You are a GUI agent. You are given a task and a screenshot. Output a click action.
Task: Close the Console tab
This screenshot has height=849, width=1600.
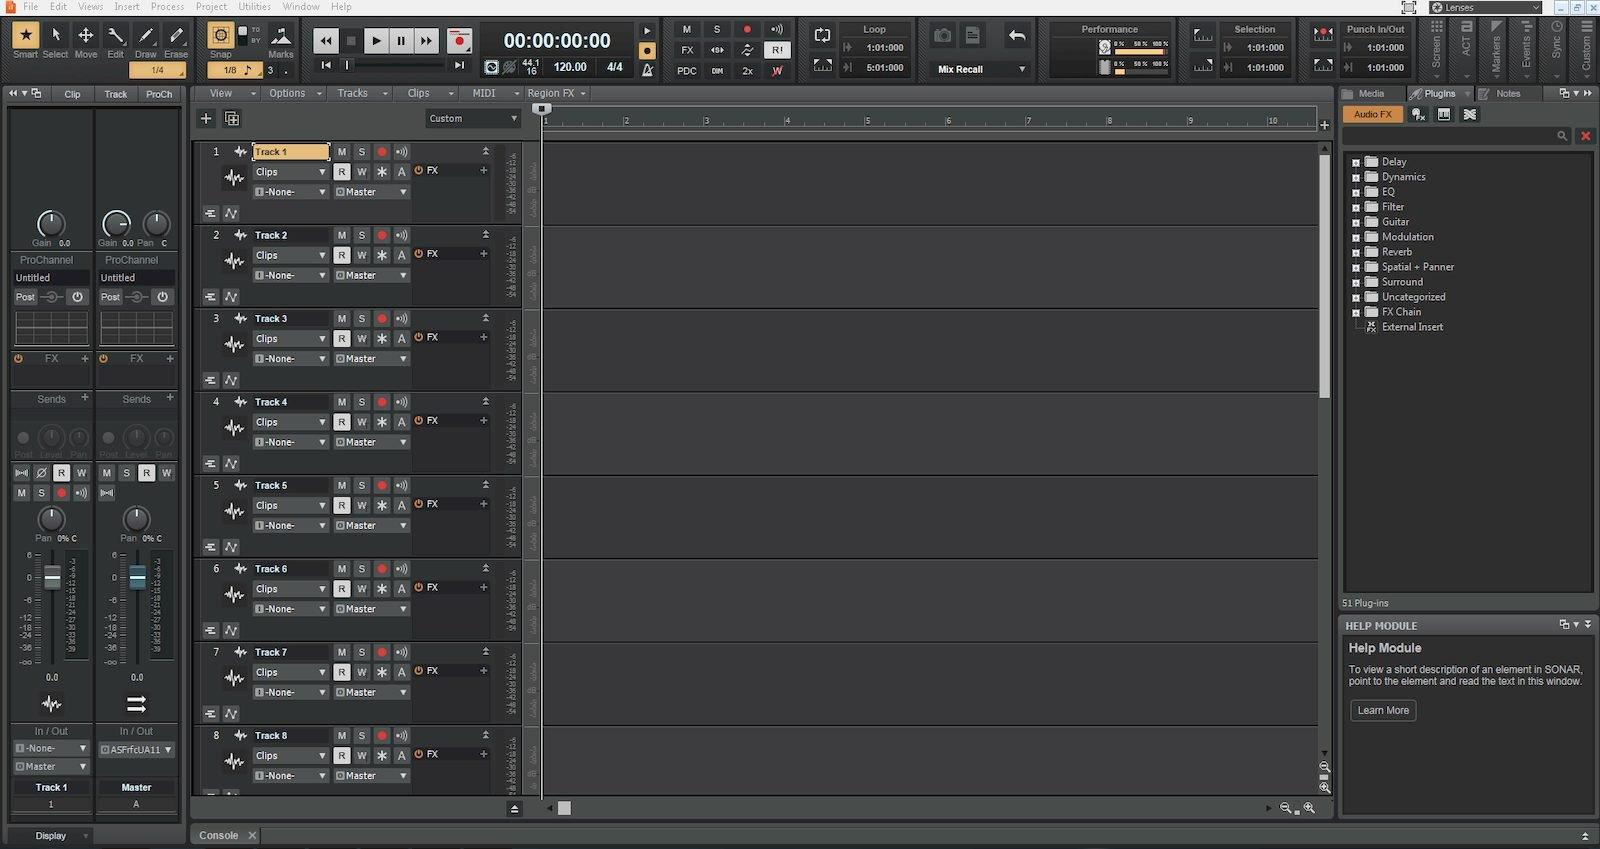pos(252,835)
